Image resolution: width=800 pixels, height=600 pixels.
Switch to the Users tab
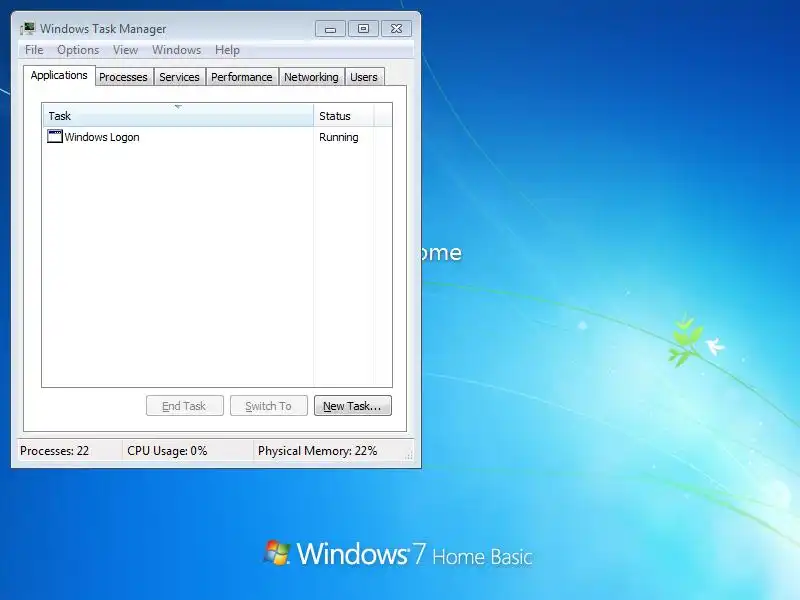tap(364, 77)
